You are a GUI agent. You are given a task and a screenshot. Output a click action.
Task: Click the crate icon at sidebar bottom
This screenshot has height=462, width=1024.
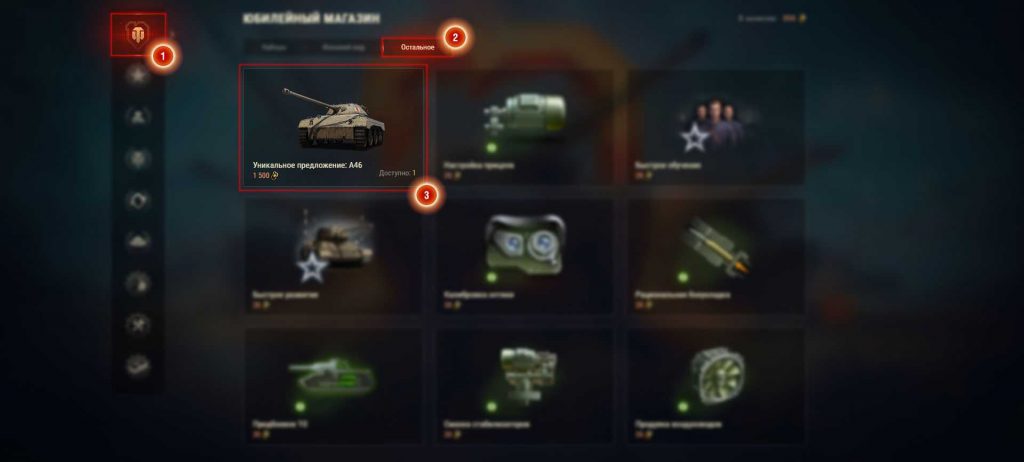(138, 366)
